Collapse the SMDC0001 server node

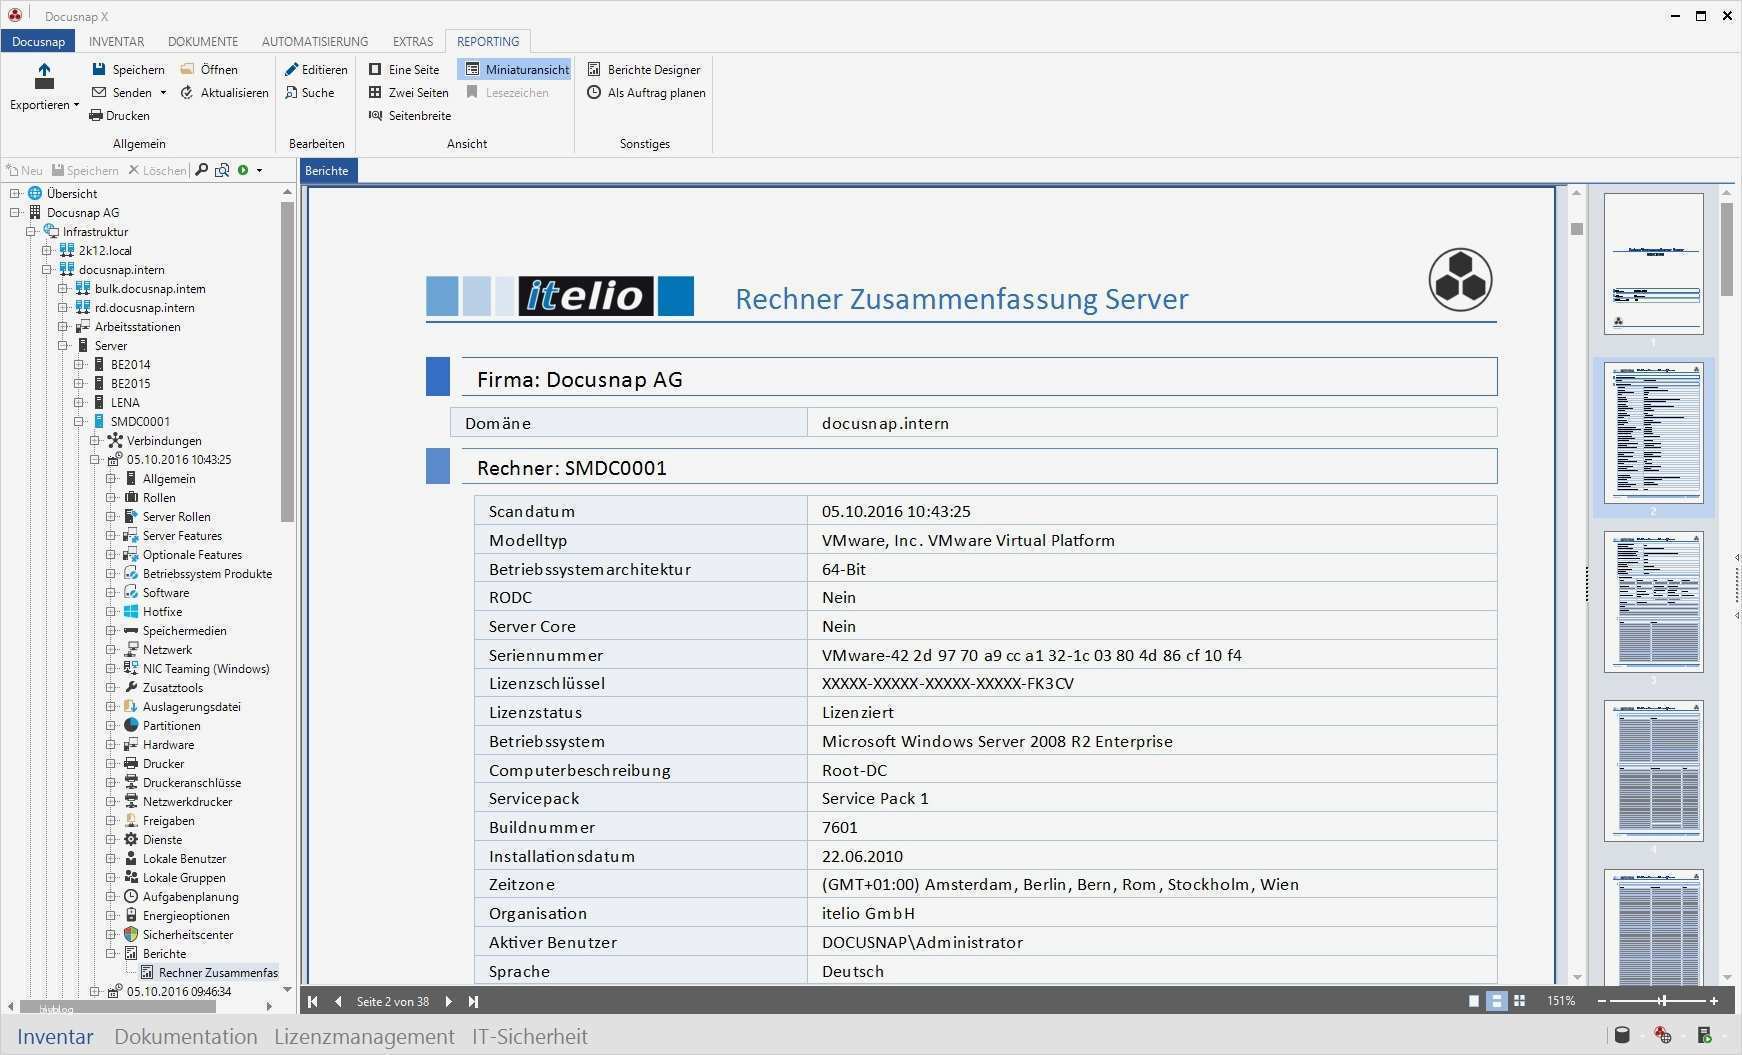[x=79, y=421]
